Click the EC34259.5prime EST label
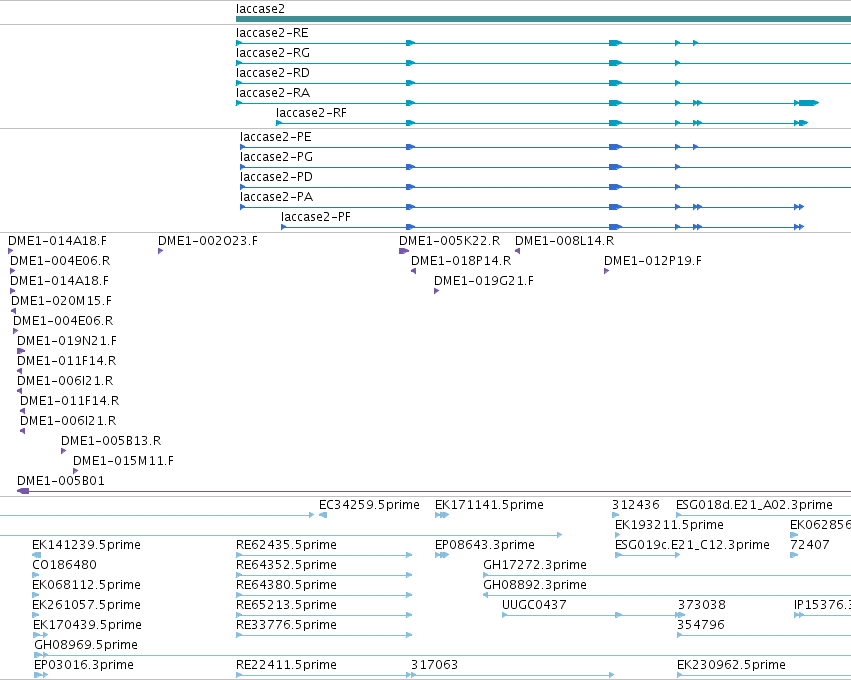The width and height of the screenshot is (851, 680). (369, 505)
